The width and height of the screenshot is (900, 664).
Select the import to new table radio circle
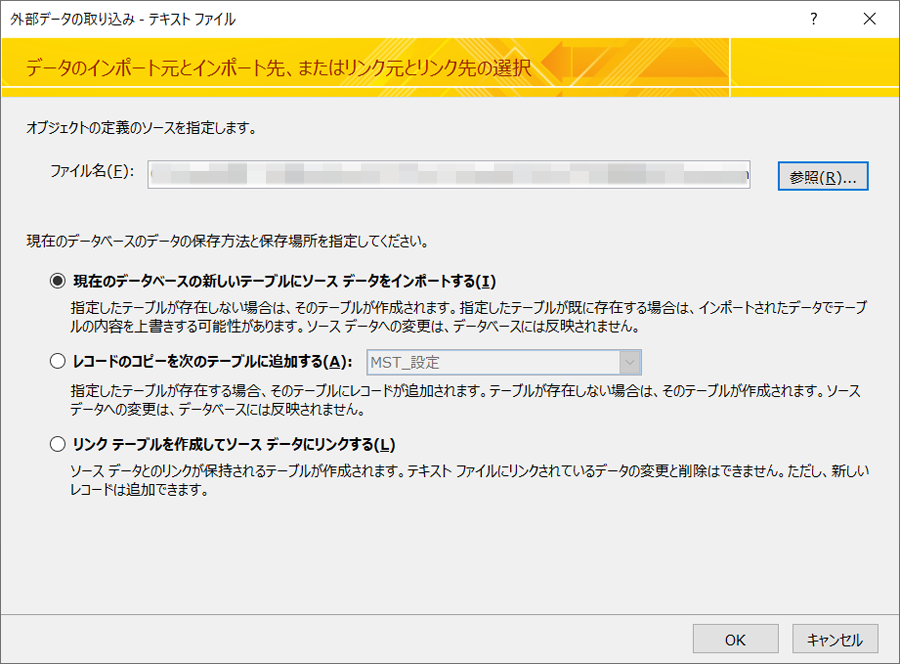57,280
